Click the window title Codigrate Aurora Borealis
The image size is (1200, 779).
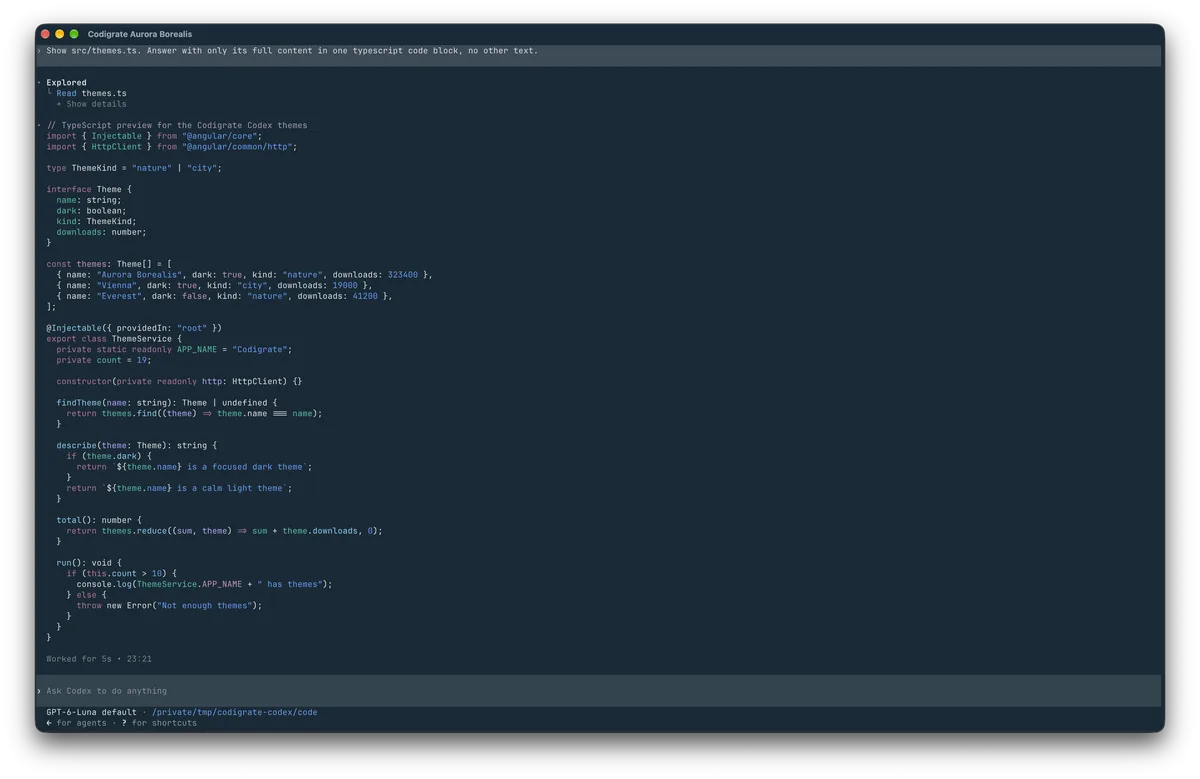(x=140, y=34)
